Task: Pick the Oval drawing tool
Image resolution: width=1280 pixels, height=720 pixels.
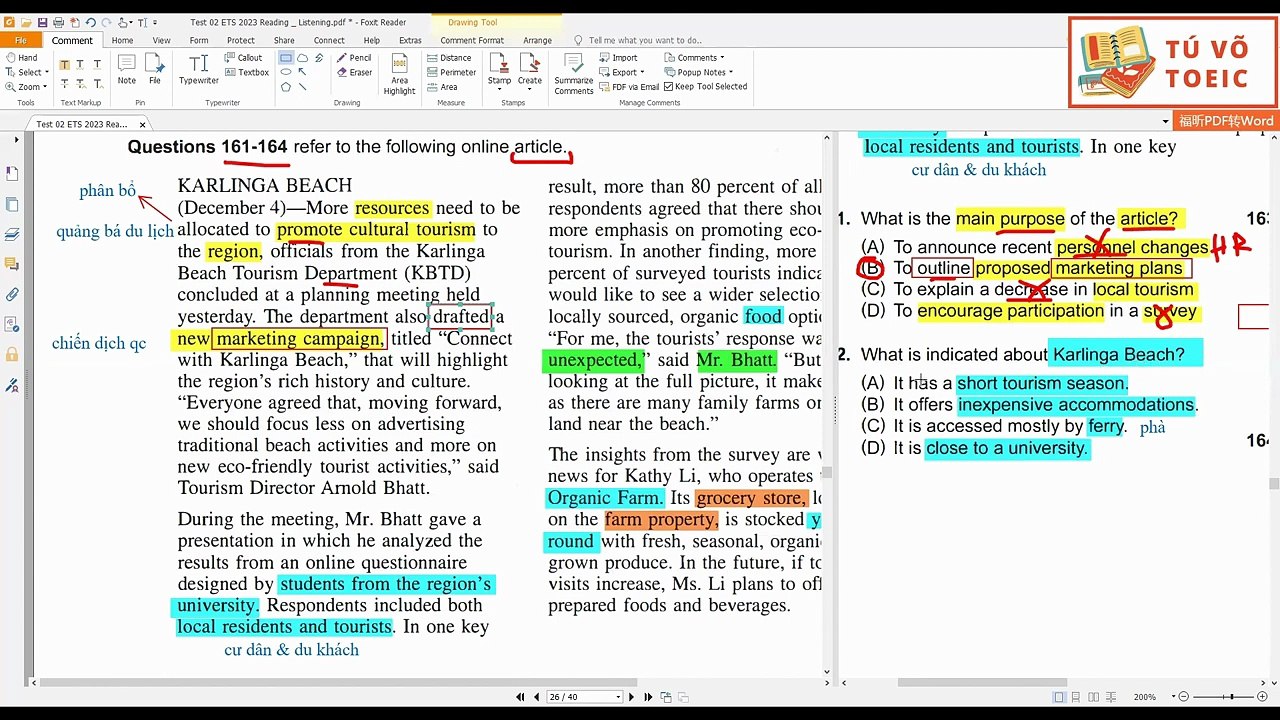Action: 286,72
